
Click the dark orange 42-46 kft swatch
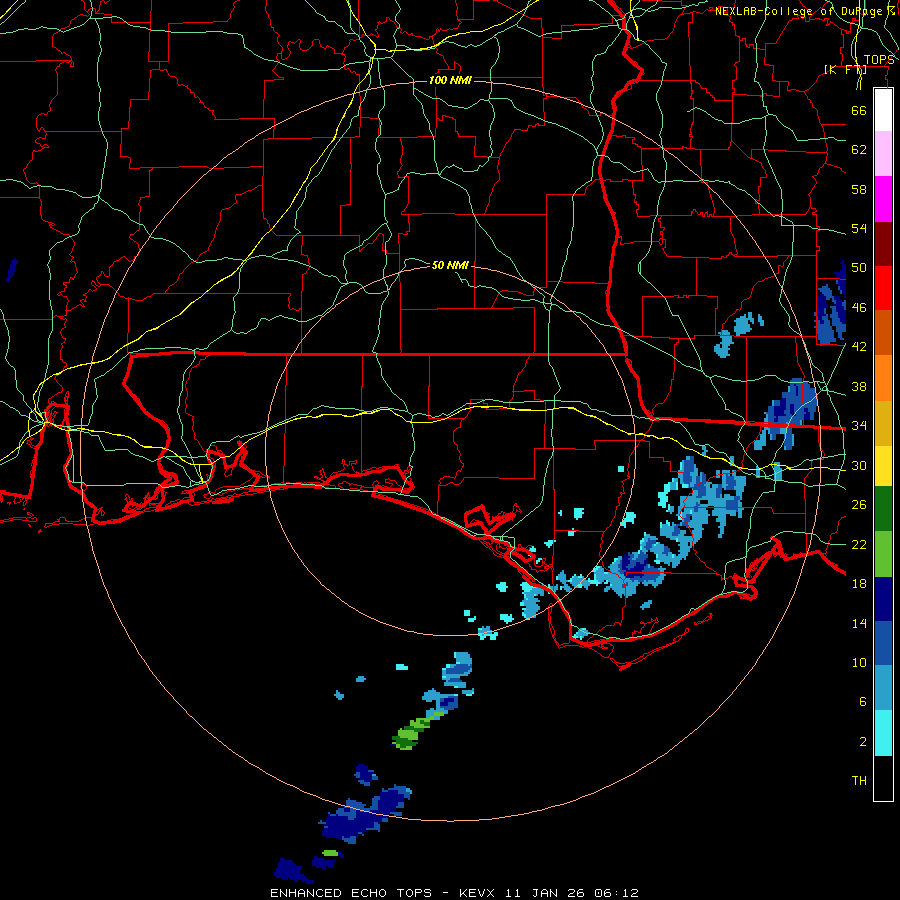(x=883, y=332)
